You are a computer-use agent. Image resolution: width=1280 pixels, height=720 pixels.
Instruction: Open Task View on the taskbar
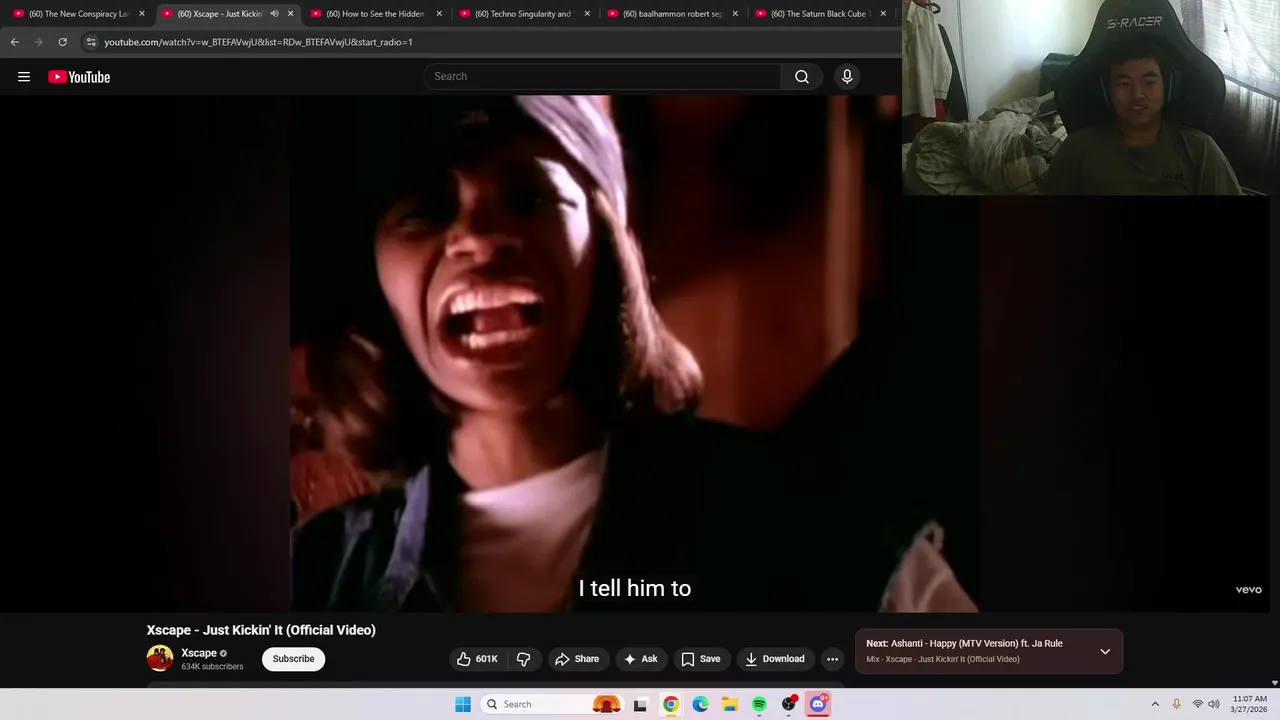tap(640, 704)
